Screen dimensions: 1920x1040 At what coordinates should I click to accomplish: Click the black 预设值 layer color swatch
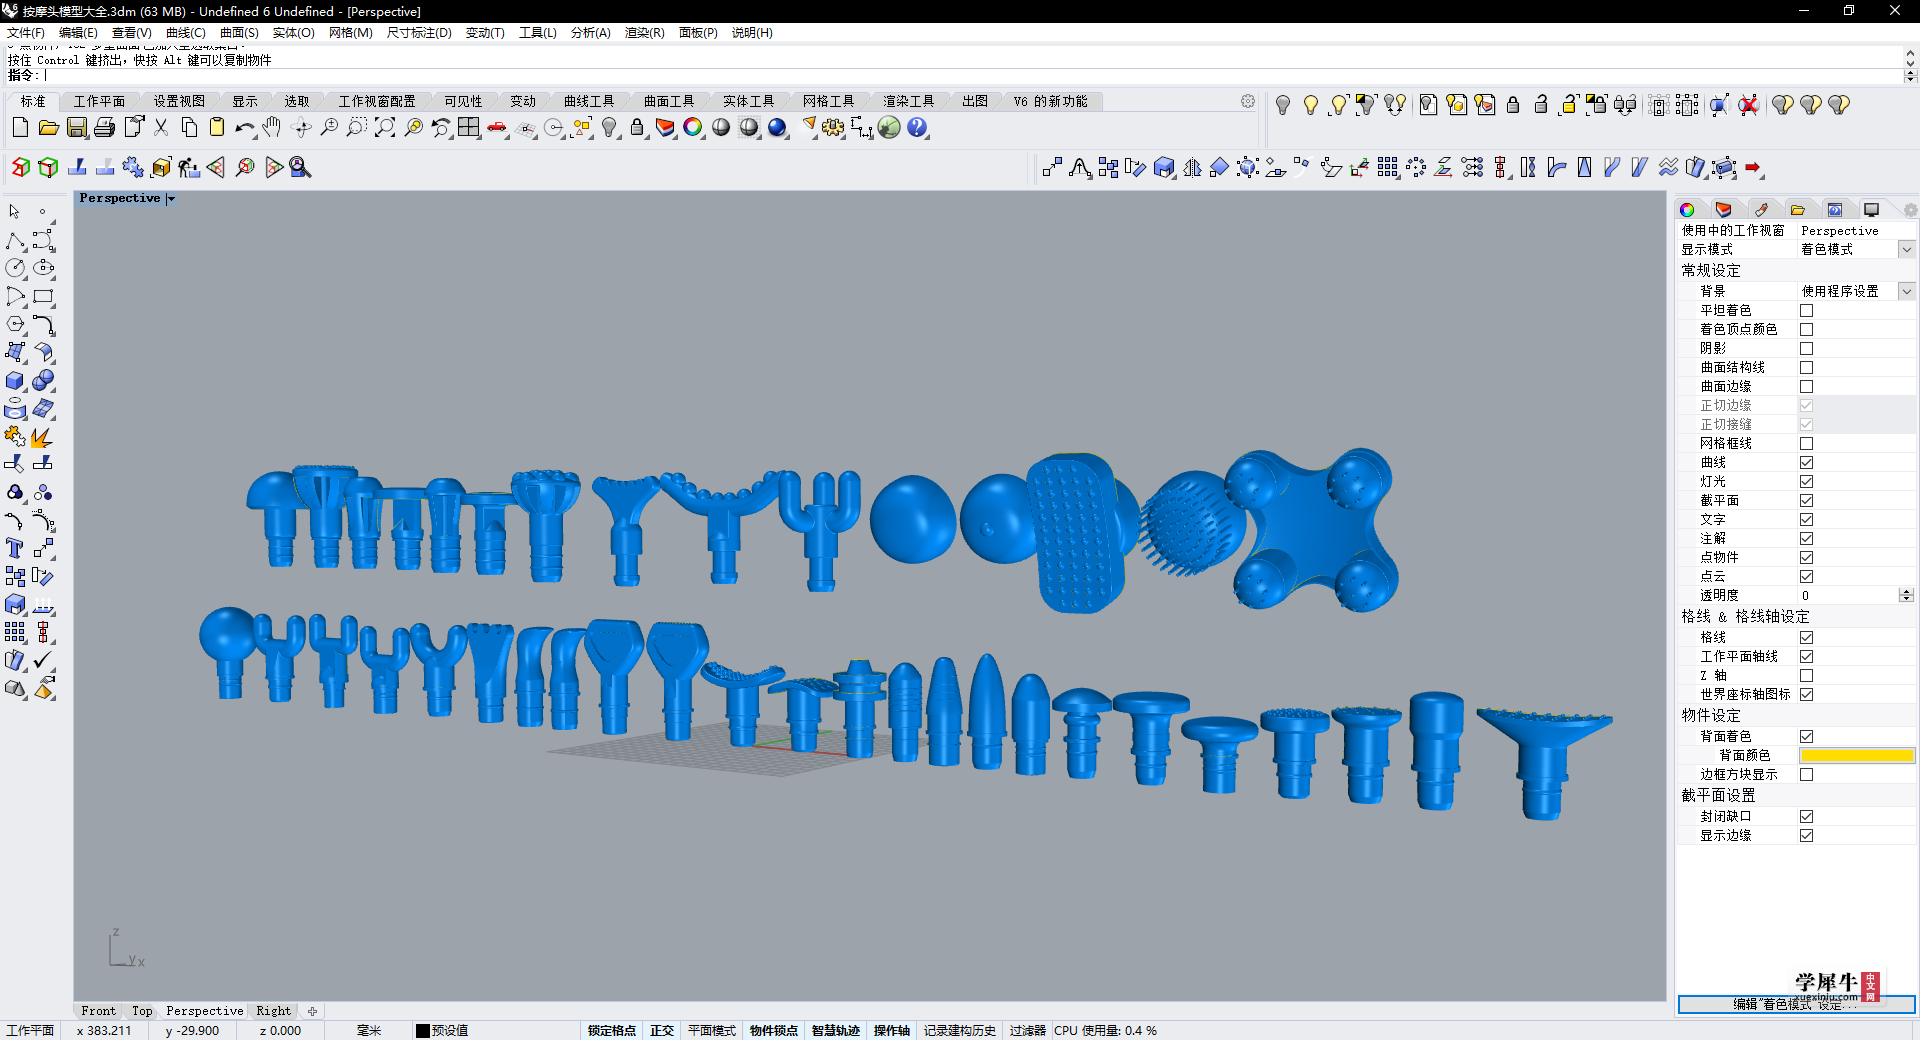pyautogui.click(x=423, y=1031)
